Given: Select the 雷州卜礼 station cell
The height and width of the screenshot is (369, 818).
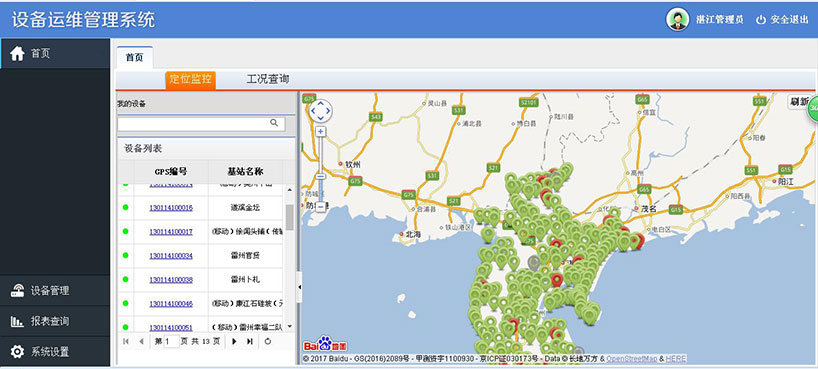Looking at the screenshot, I should (x=245, y=280).
